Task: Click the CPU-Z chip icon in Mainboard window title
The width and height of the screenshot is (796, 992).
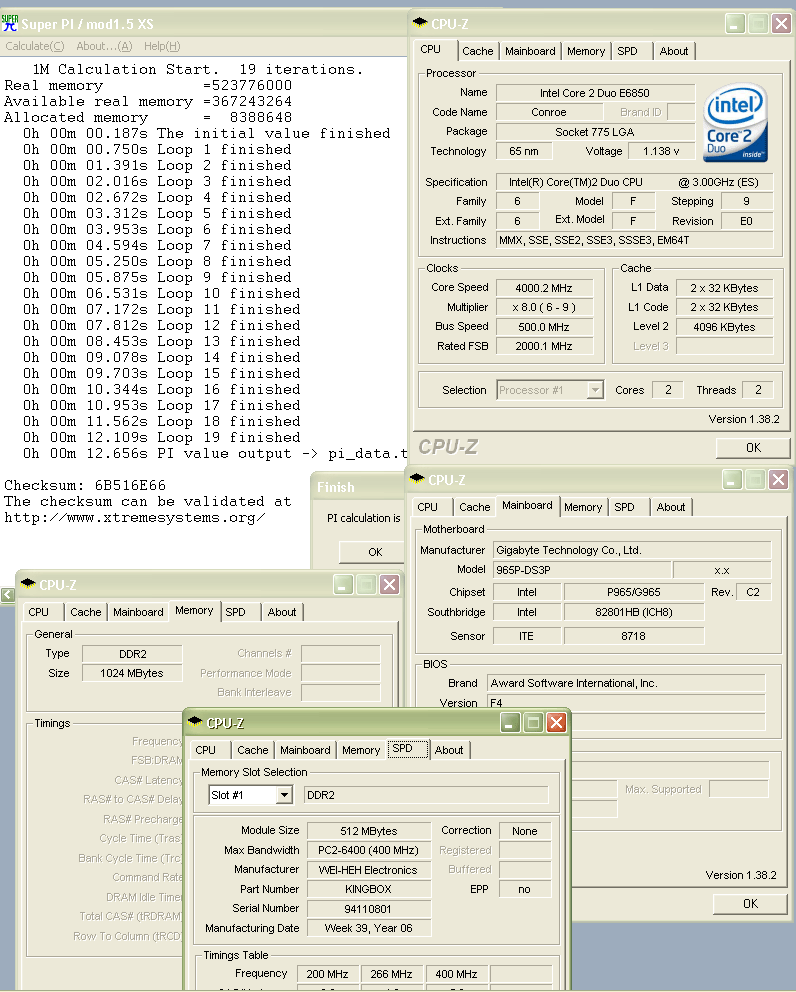Action: [418, 480]
